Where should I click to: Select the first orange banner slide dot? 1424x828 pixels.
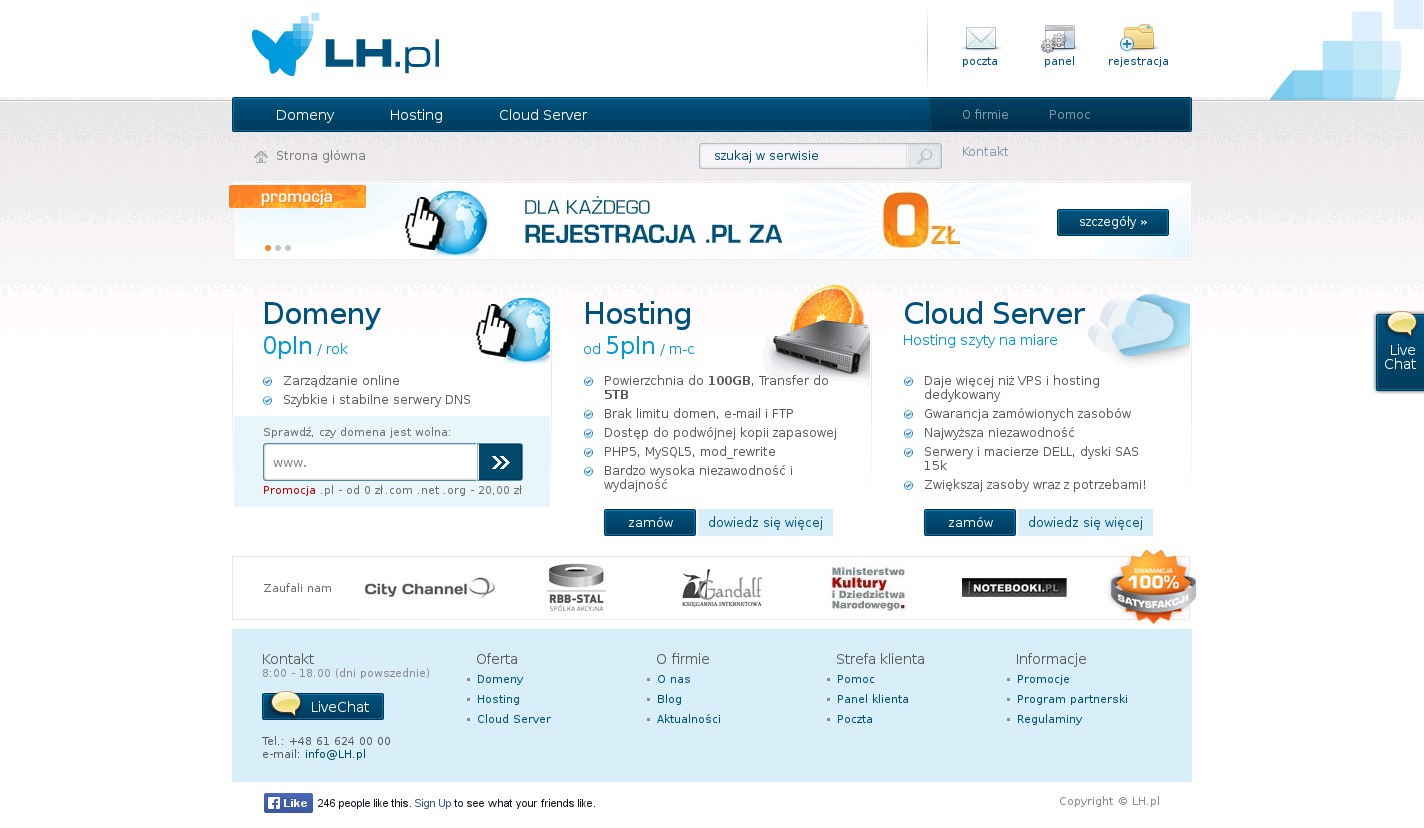[x=268, y=248]
